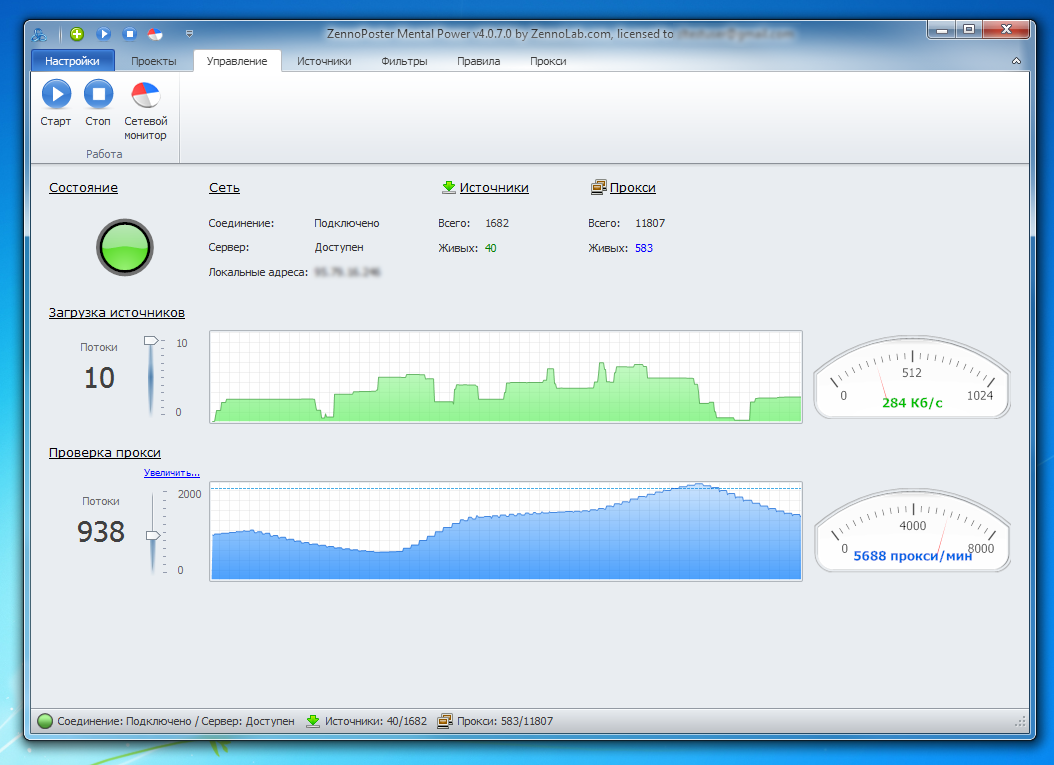Click the green plus icon in the quick-access toolbar

[x=77, y=34]
